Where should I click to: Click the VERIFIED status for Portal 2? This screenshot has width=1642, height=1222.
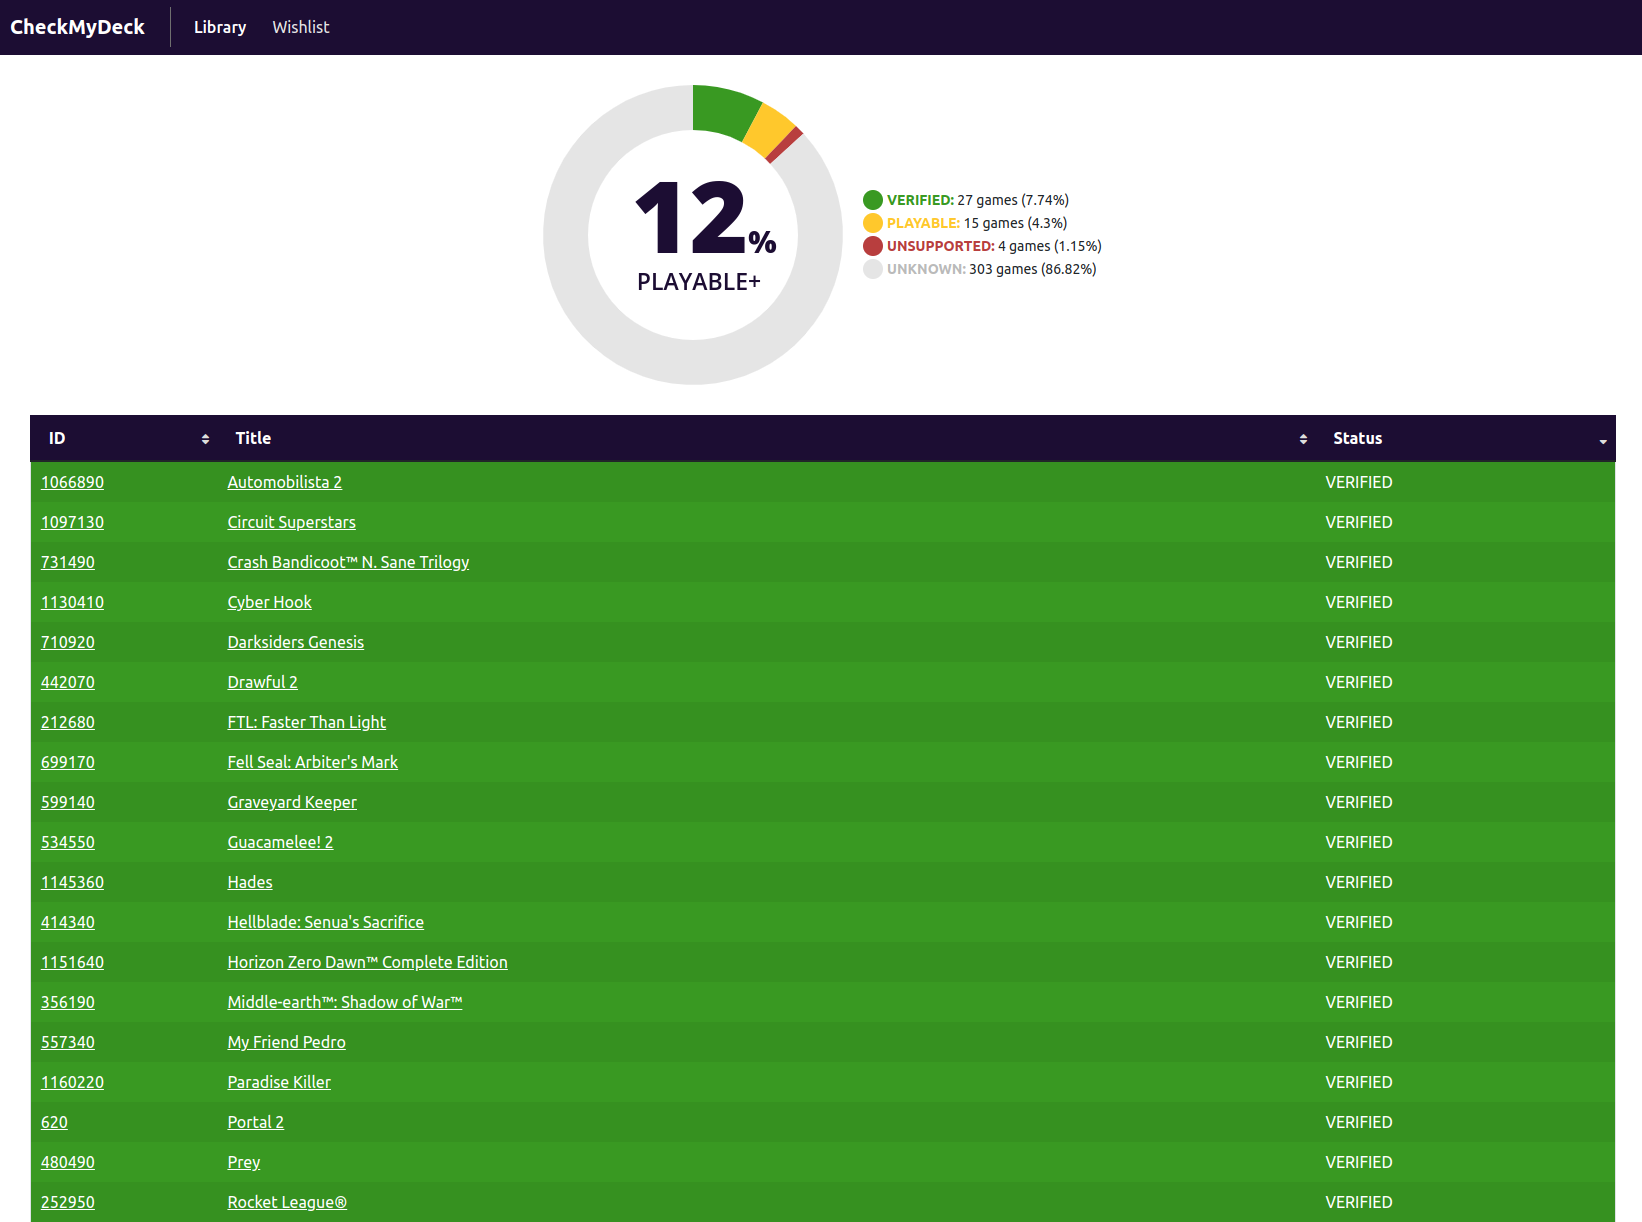pyautogui.click(x=1359, y=1122)
